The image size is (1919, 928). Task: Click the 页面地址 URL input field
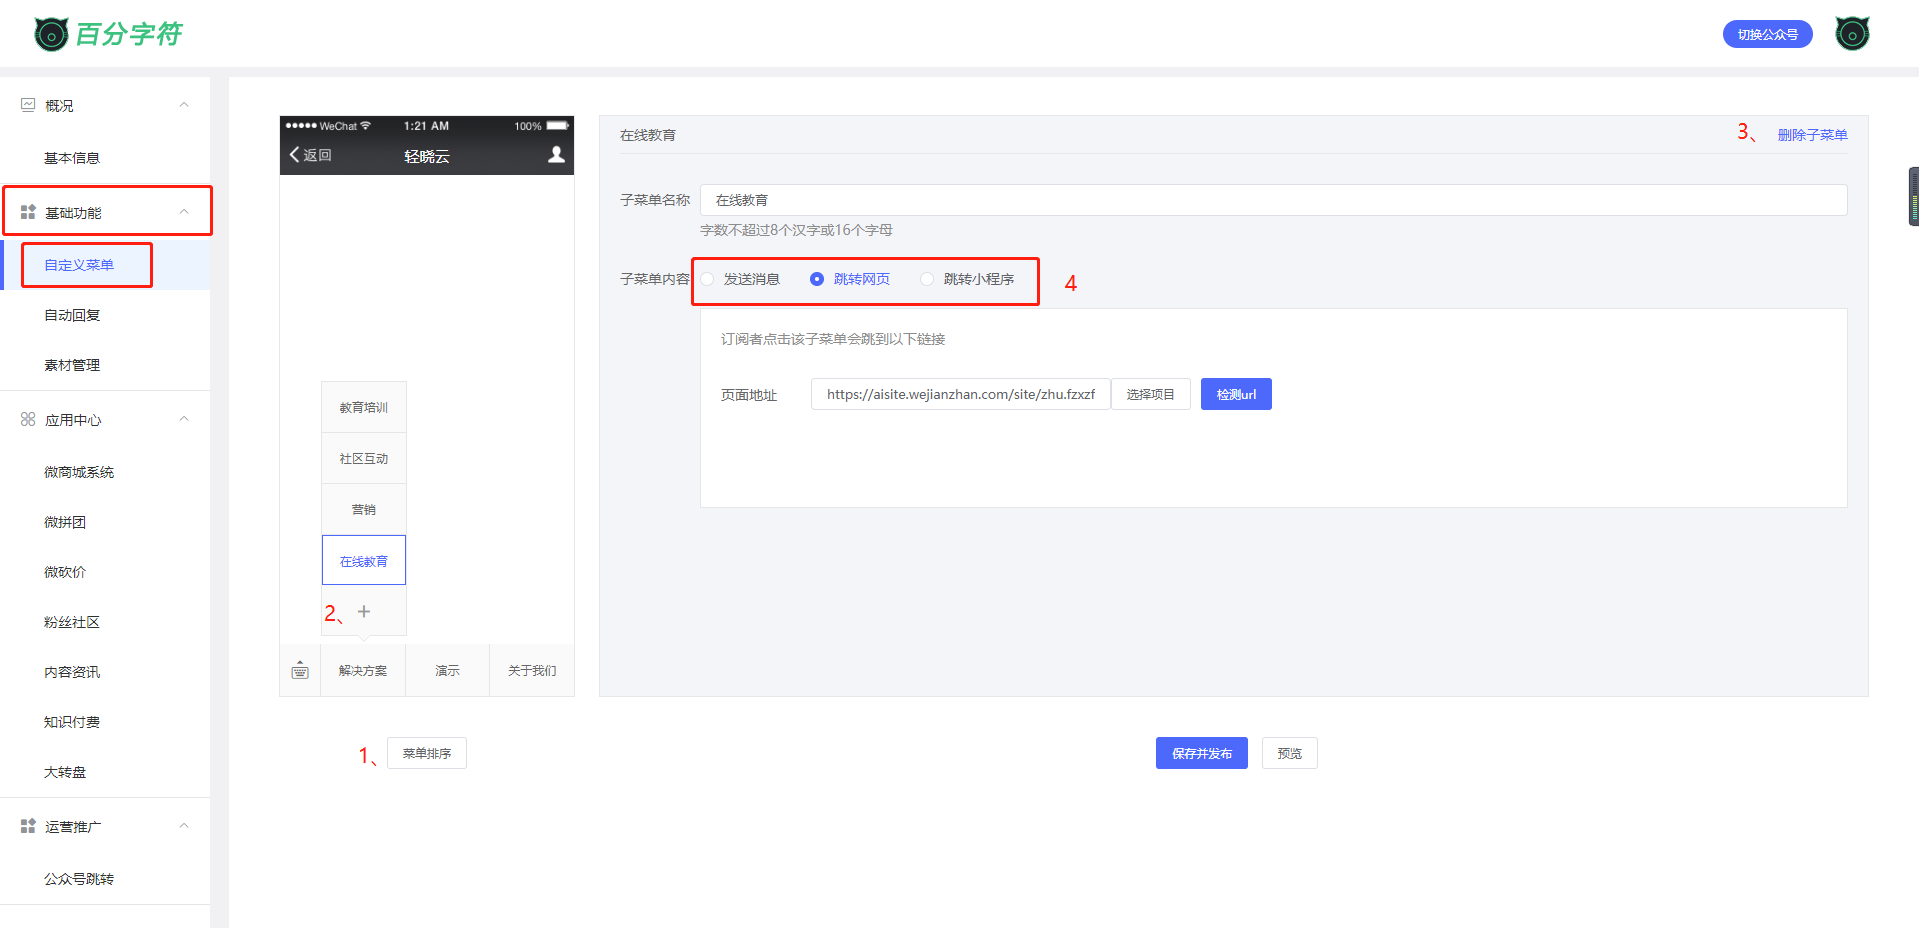click(x=960, y=394)
